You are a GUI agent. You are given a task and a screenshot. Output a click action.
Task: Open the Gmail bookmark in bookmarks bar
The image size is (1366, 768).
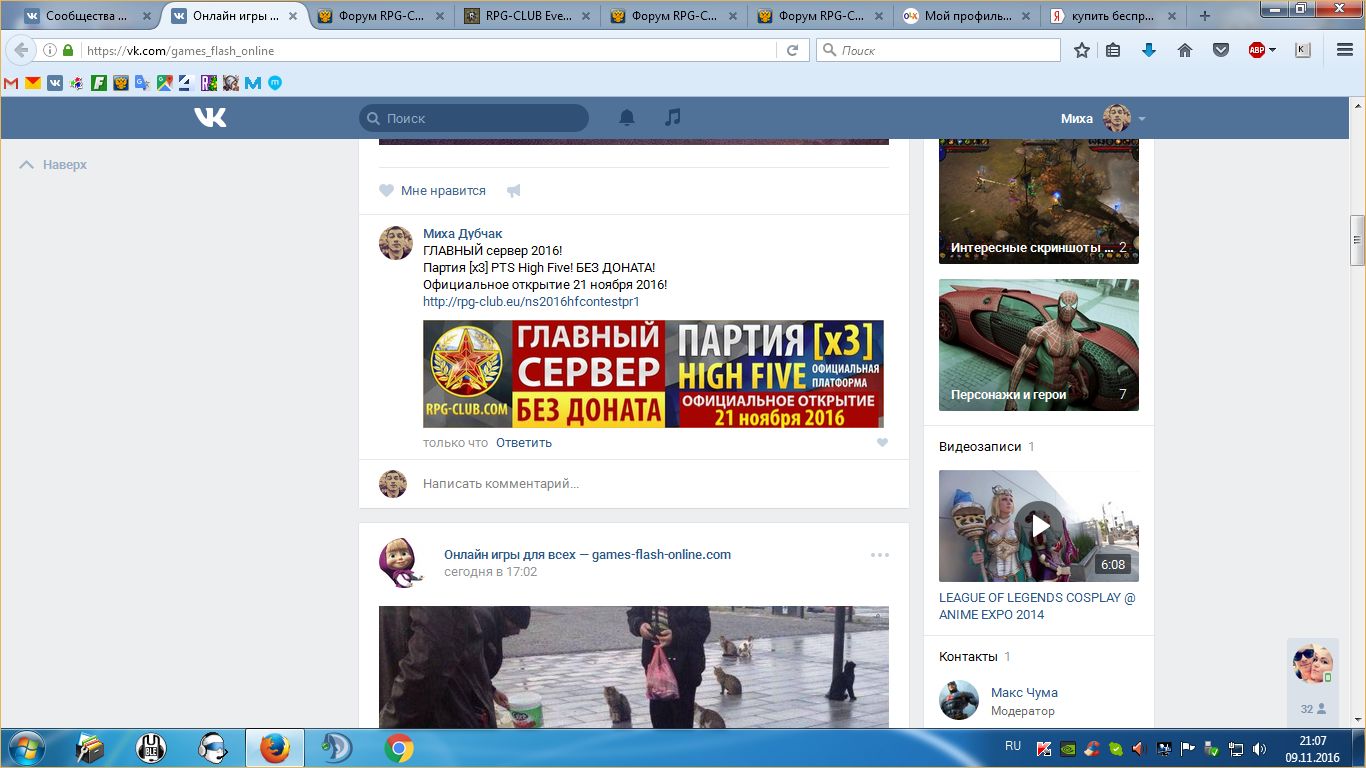coord(11,83)
